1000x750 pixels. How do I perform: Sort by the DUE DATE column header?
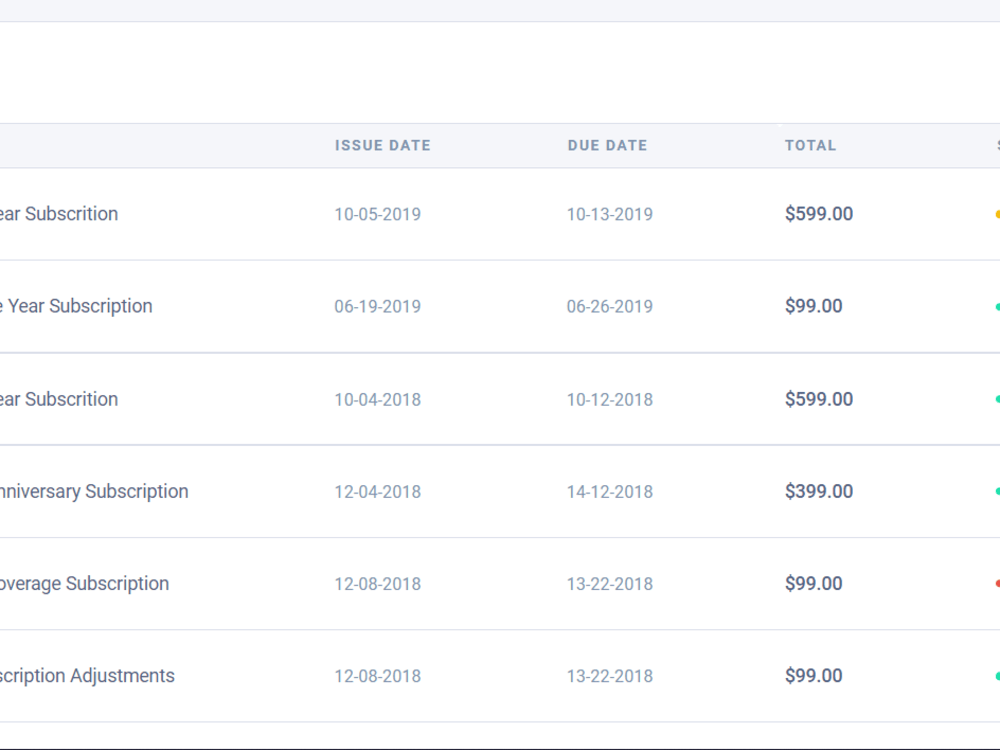point(607,145)
